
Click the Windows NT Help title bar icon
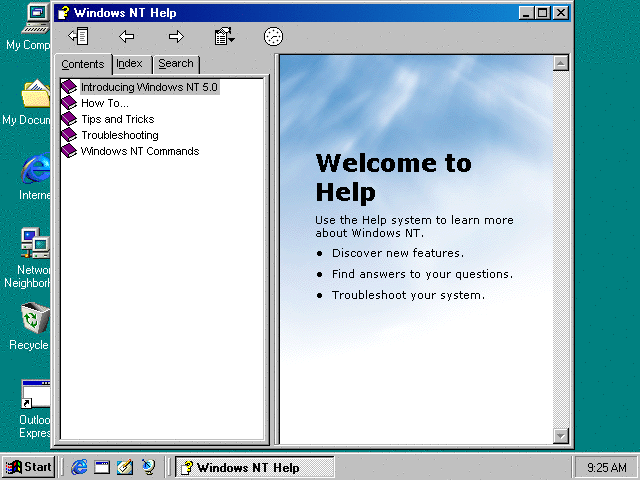[63, 13]
